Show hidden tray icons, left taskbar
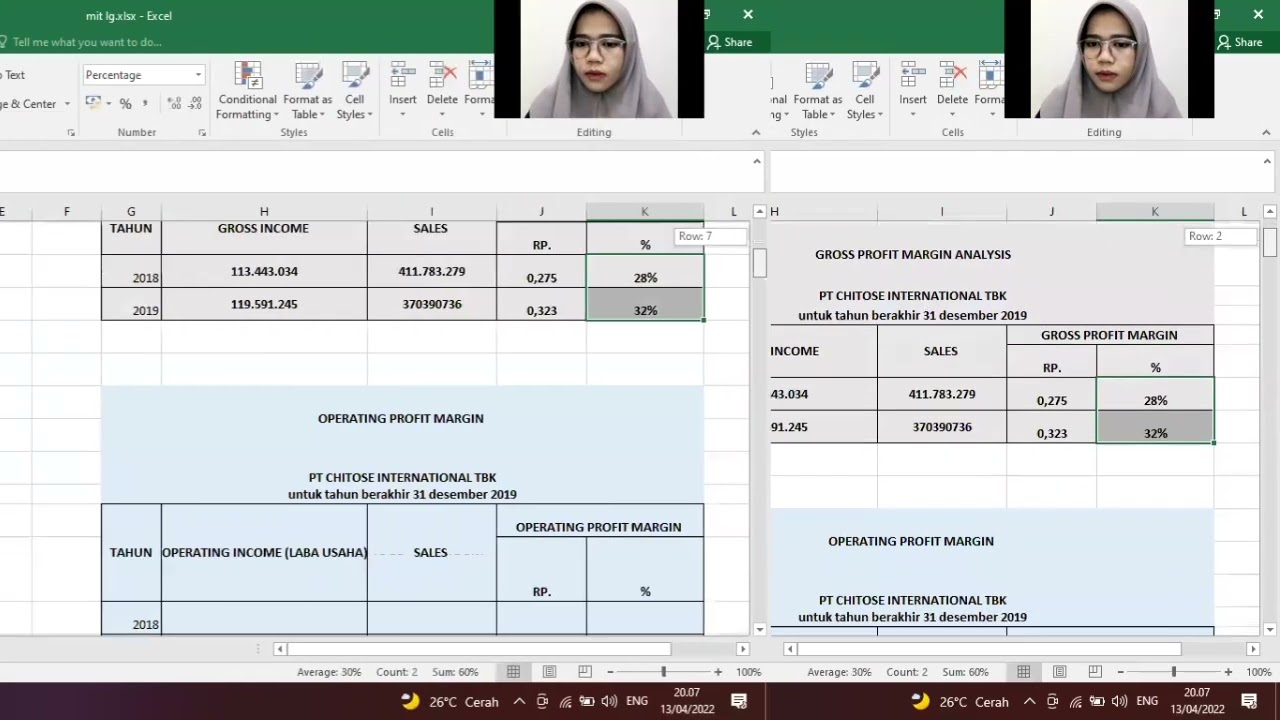Screen dimensions: 1280x720 coord(519,701)
